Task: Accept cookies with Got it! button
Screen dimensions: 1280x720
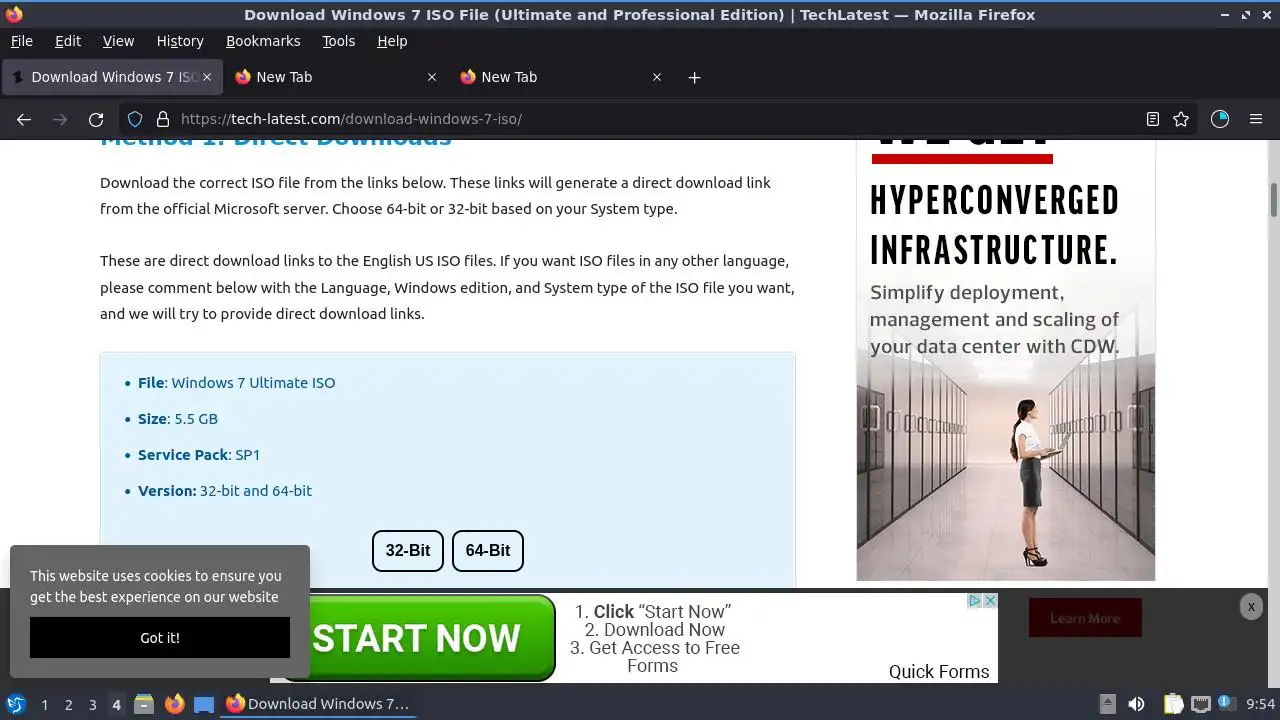Action: [160, 638]
